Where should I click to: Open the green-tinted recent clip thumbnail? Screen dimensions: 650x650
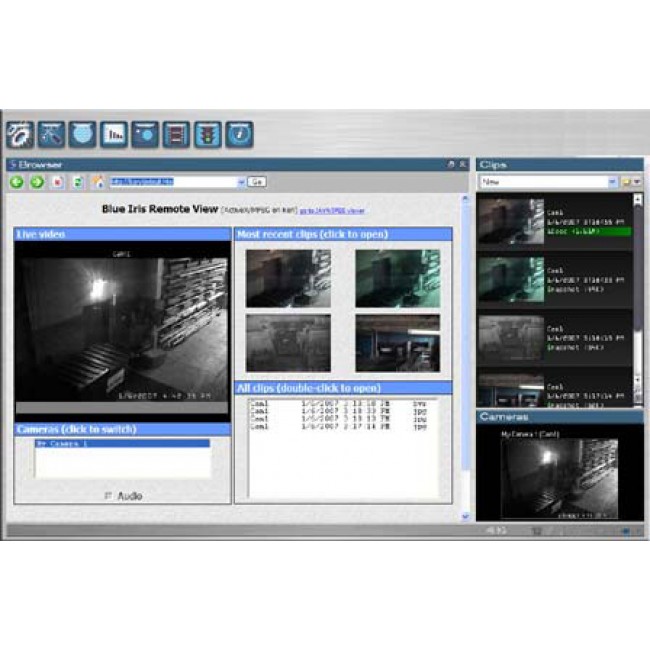coord(398,279)
